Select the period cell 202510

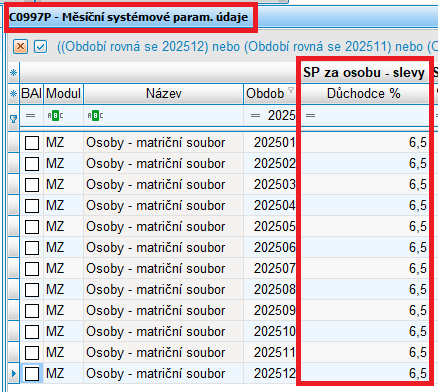pyautogui.click(x=270, y=332)
